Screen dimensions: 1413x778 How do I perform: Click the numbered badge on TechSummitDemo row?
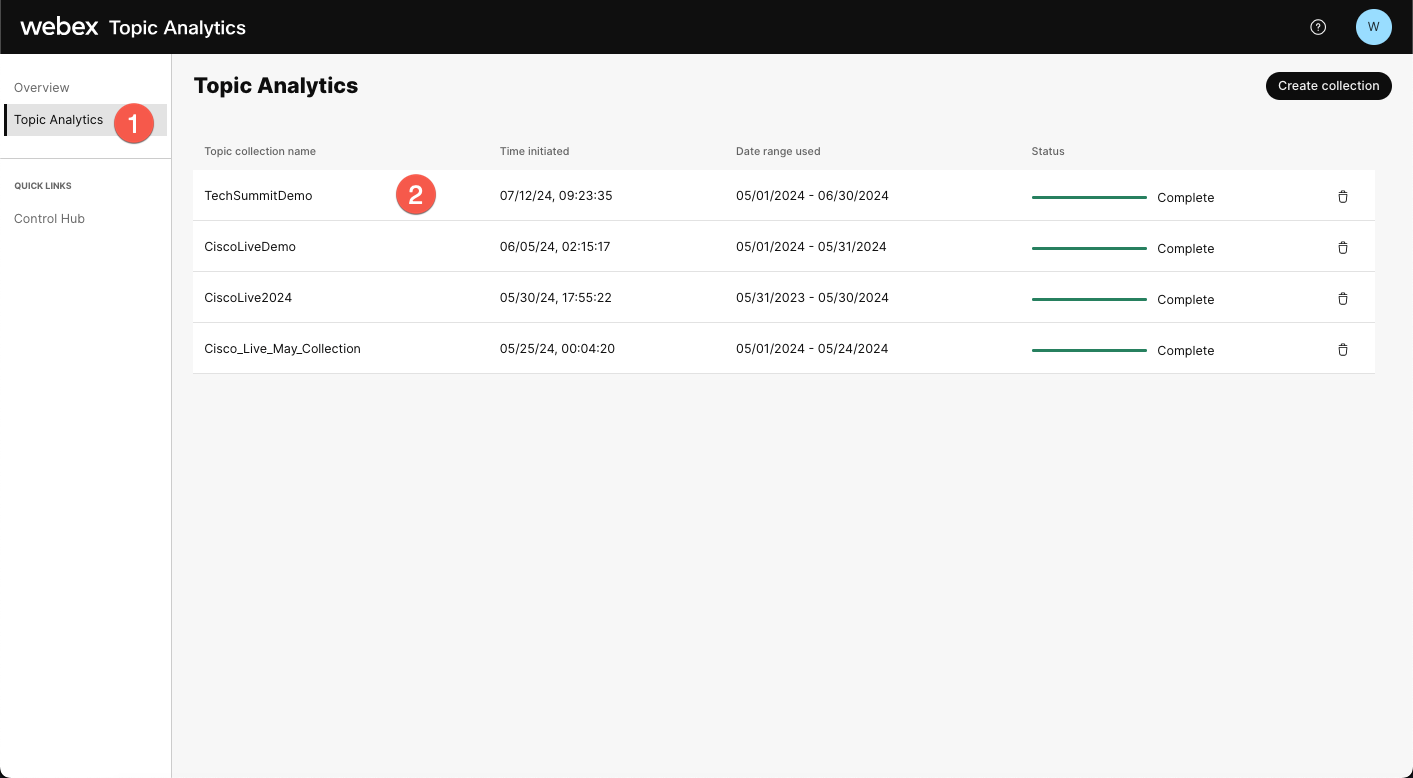tap(416, 195)
